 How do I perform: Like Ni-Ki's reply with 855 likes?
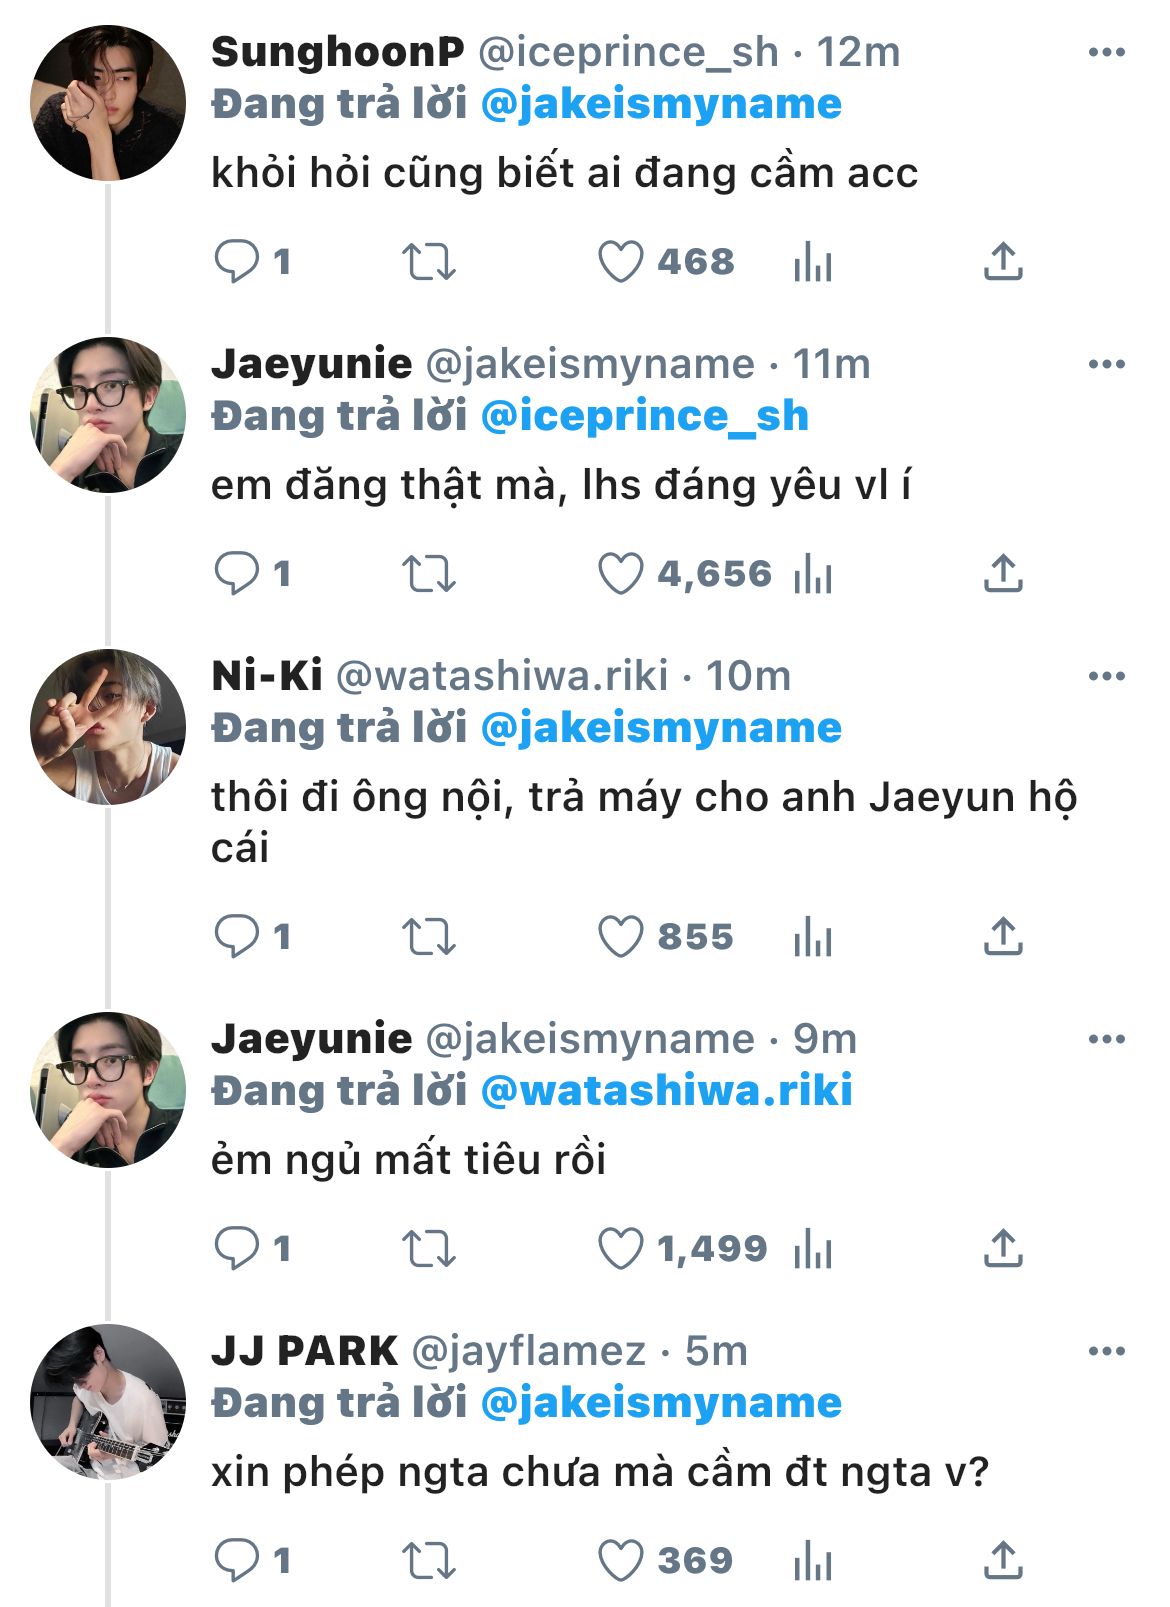click(620, 938)
